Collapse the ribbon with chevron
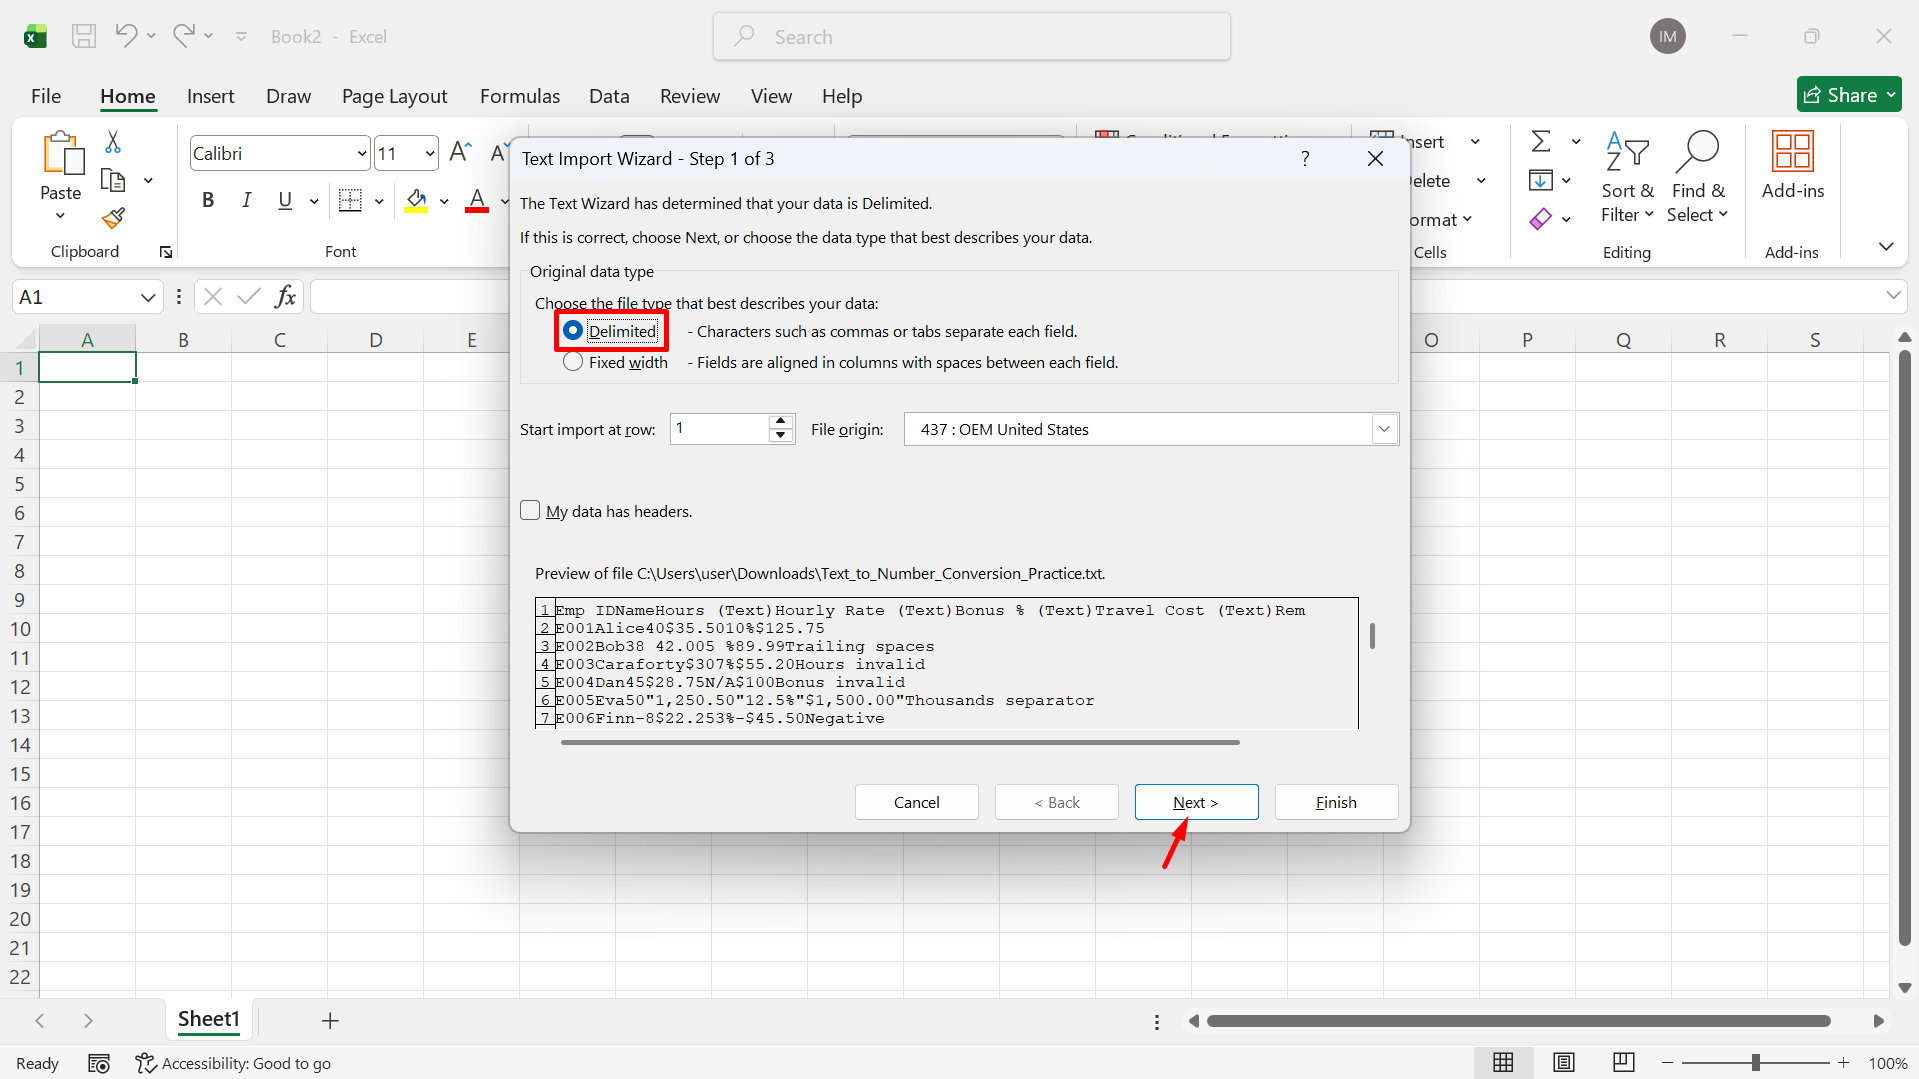 pyautogui.click(x=1886, y=246)
